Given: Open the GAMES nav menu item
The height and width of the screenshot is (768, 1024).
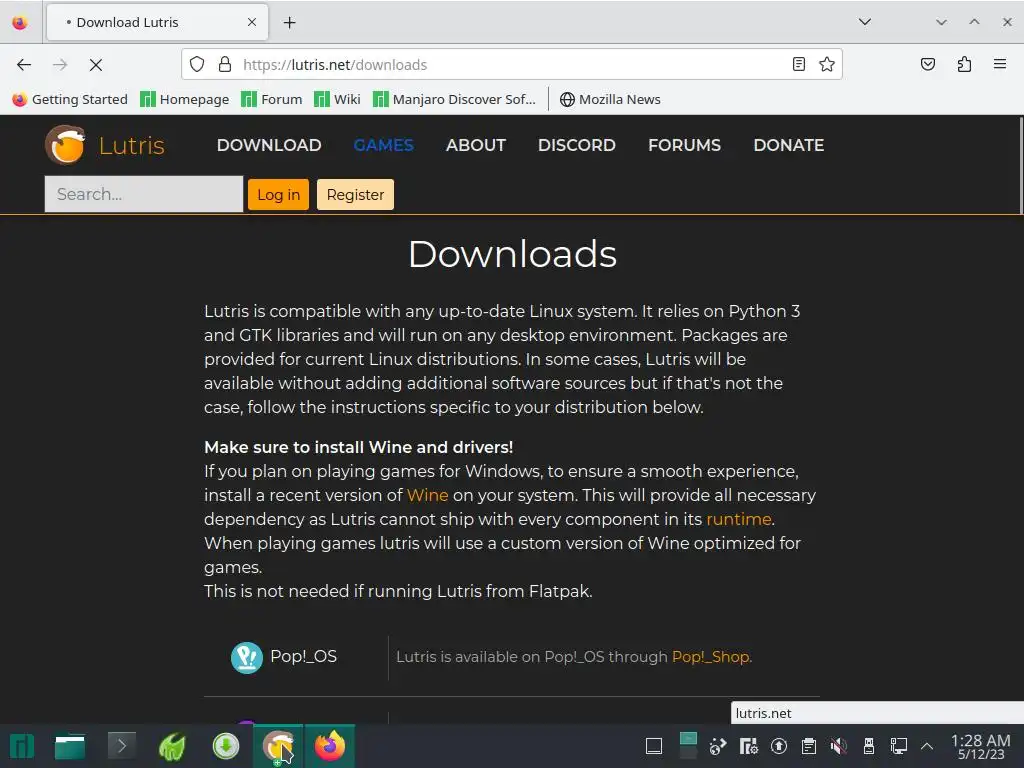Looking at the screenshot, I should (x=383, y=145).
